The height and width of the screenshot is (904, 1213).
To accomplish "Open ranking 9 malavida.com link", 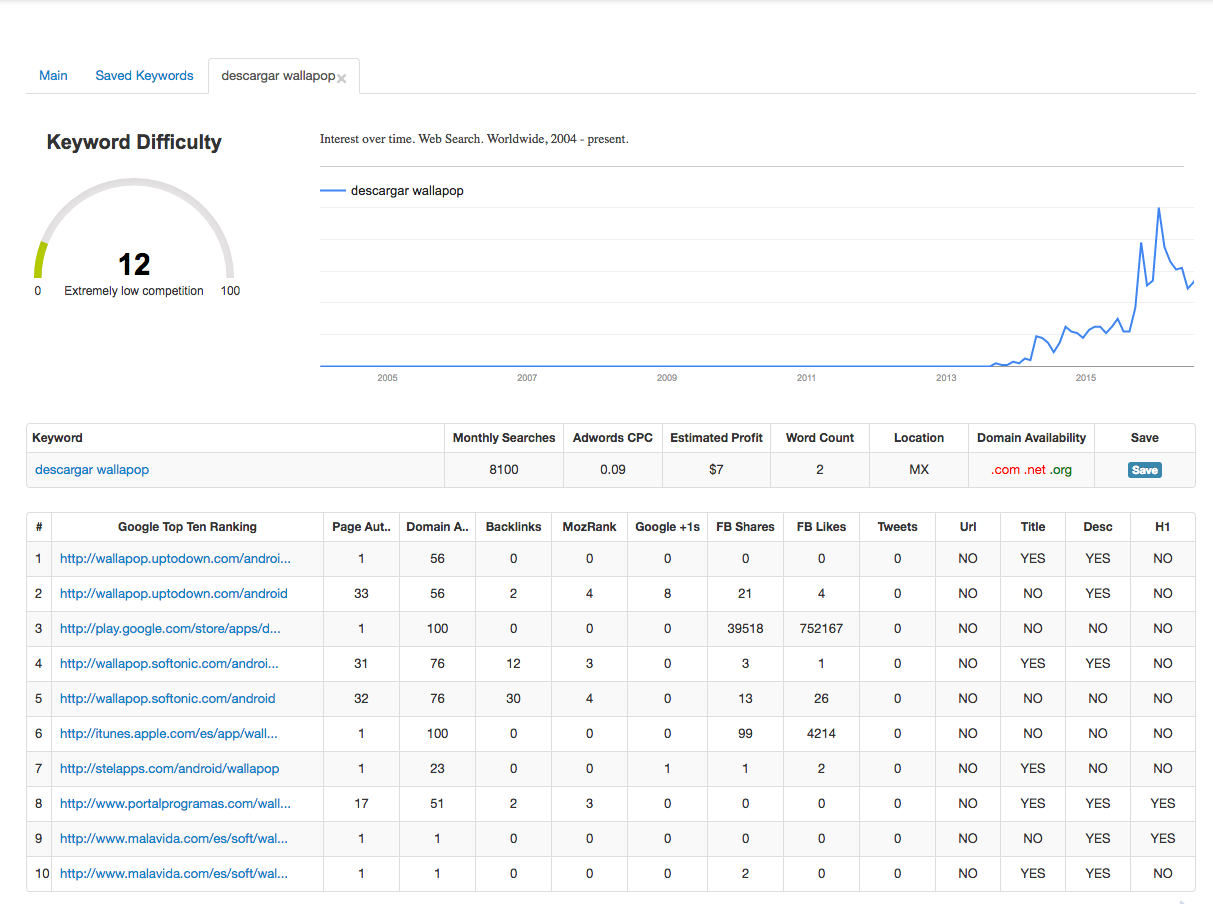I will tap(174, 839).
